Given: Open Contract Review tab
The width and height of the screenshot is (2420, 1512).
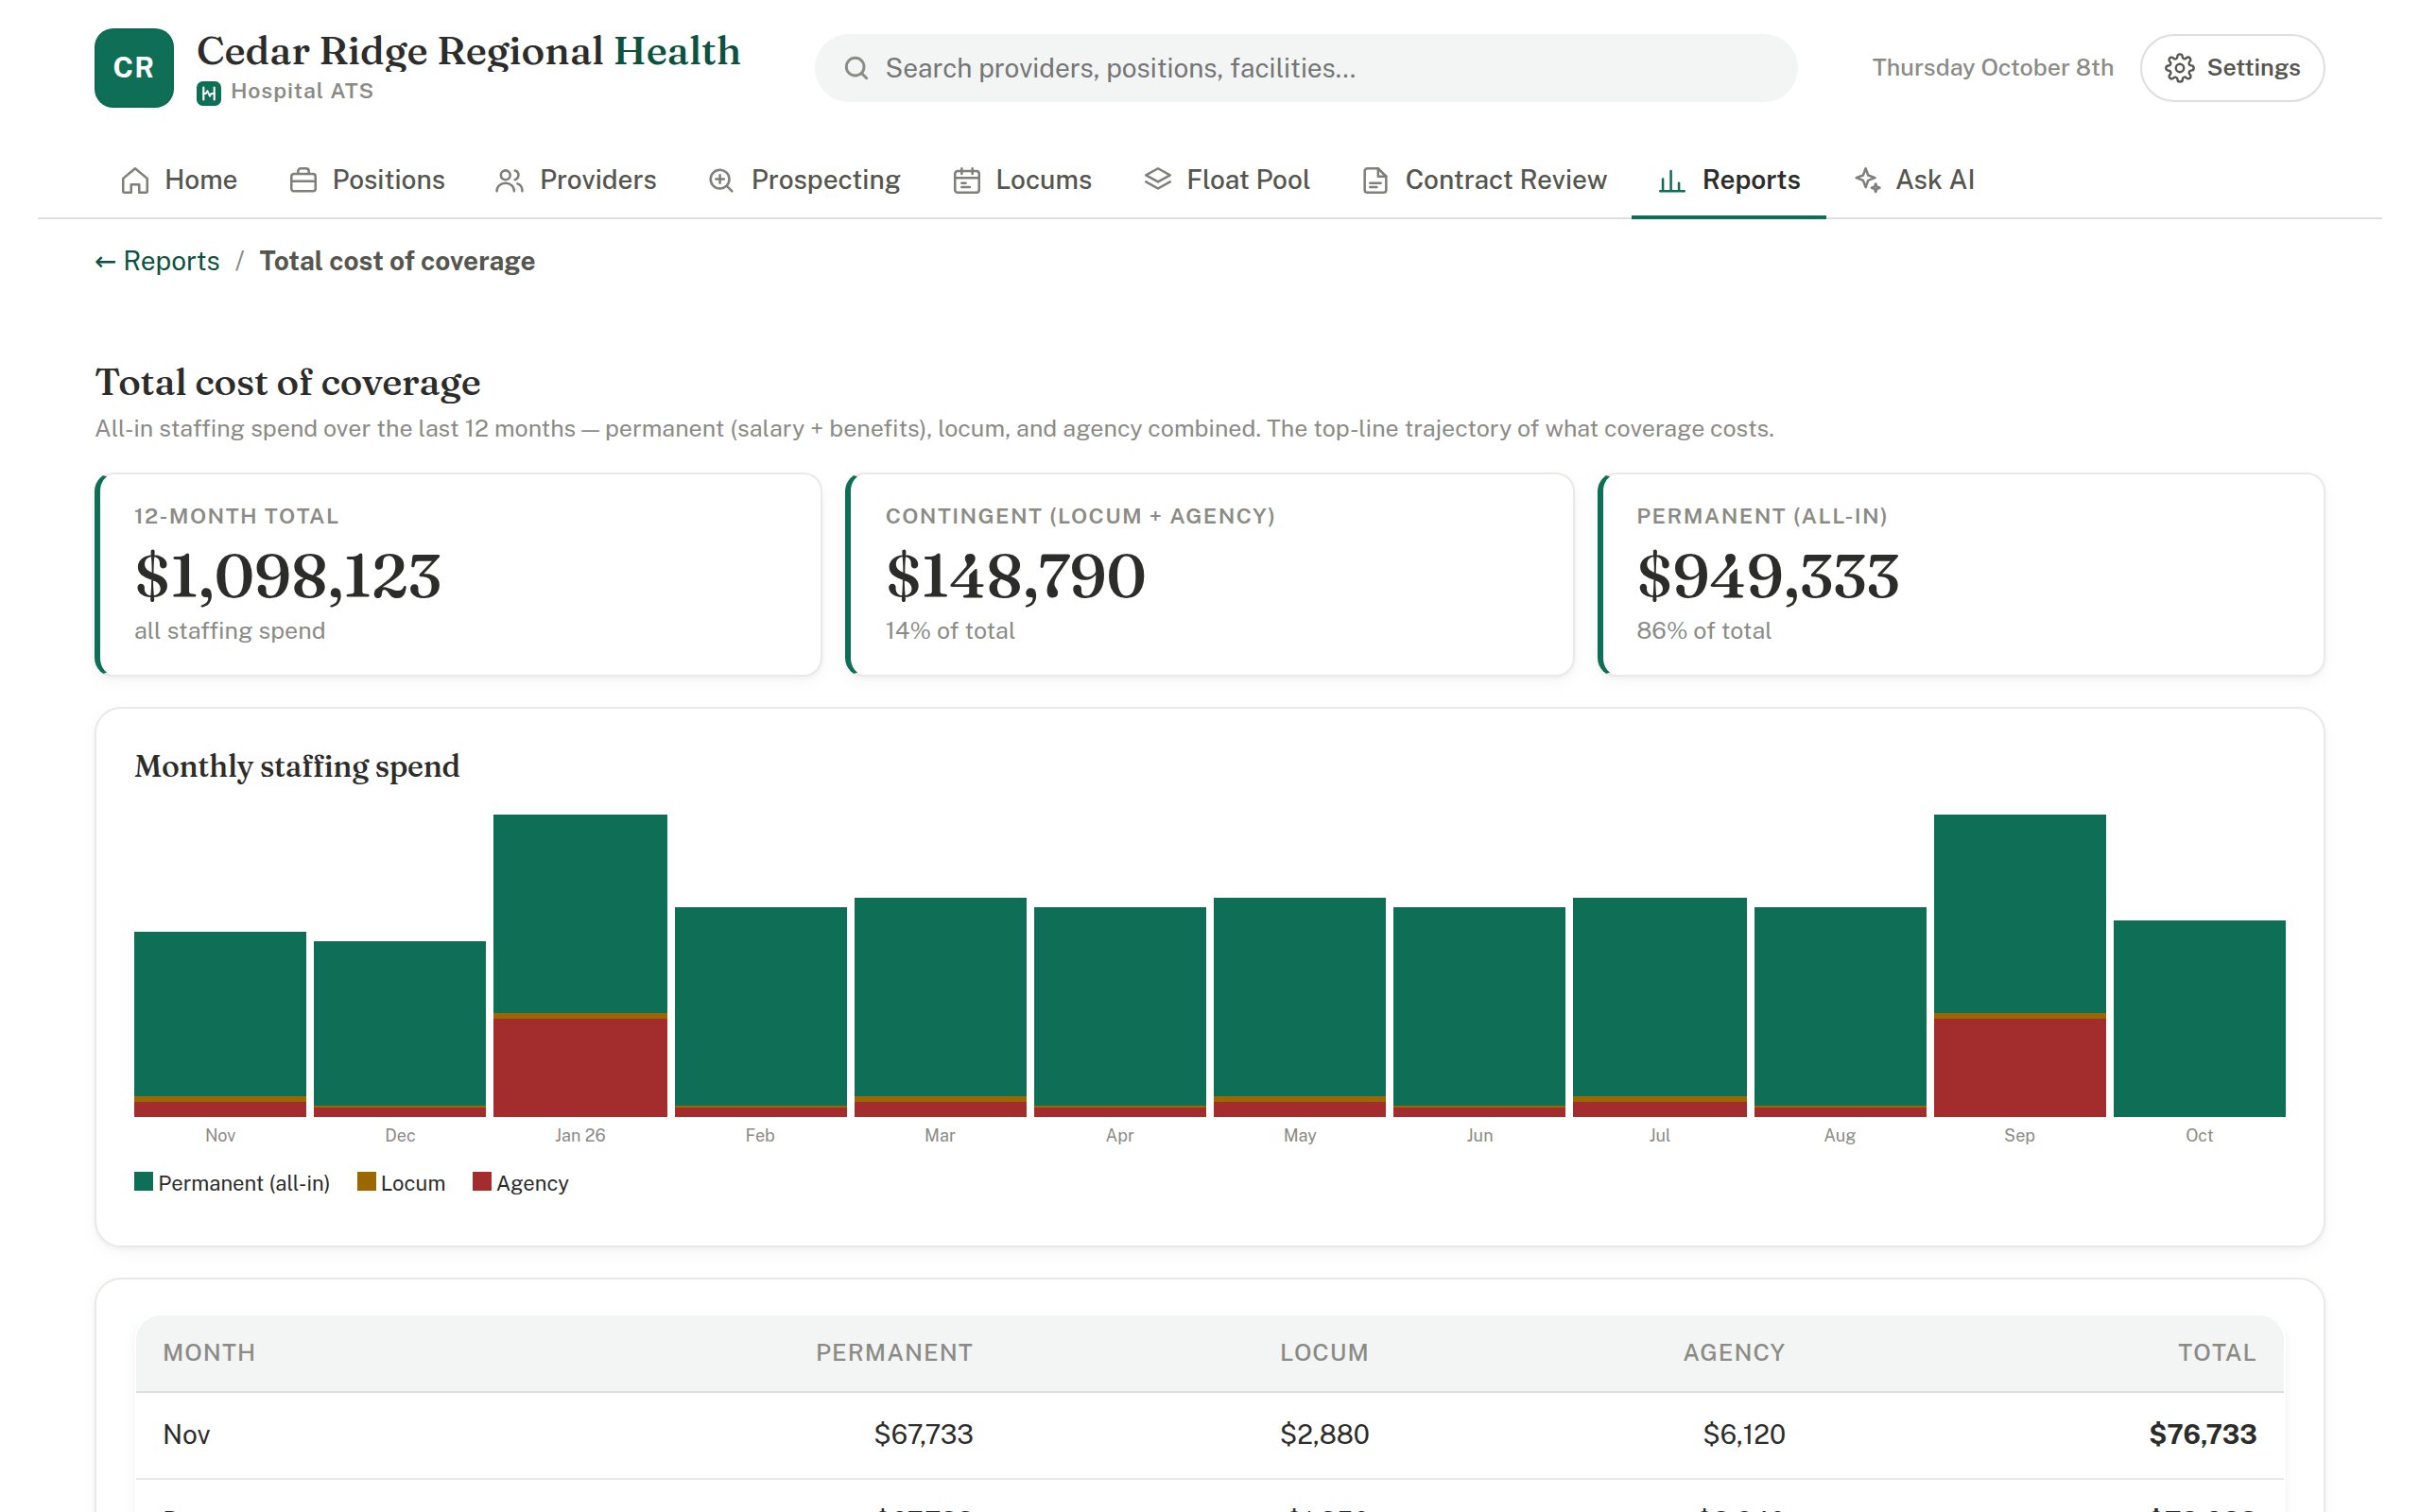Looking at the screenshot, I should point(1484,180).
